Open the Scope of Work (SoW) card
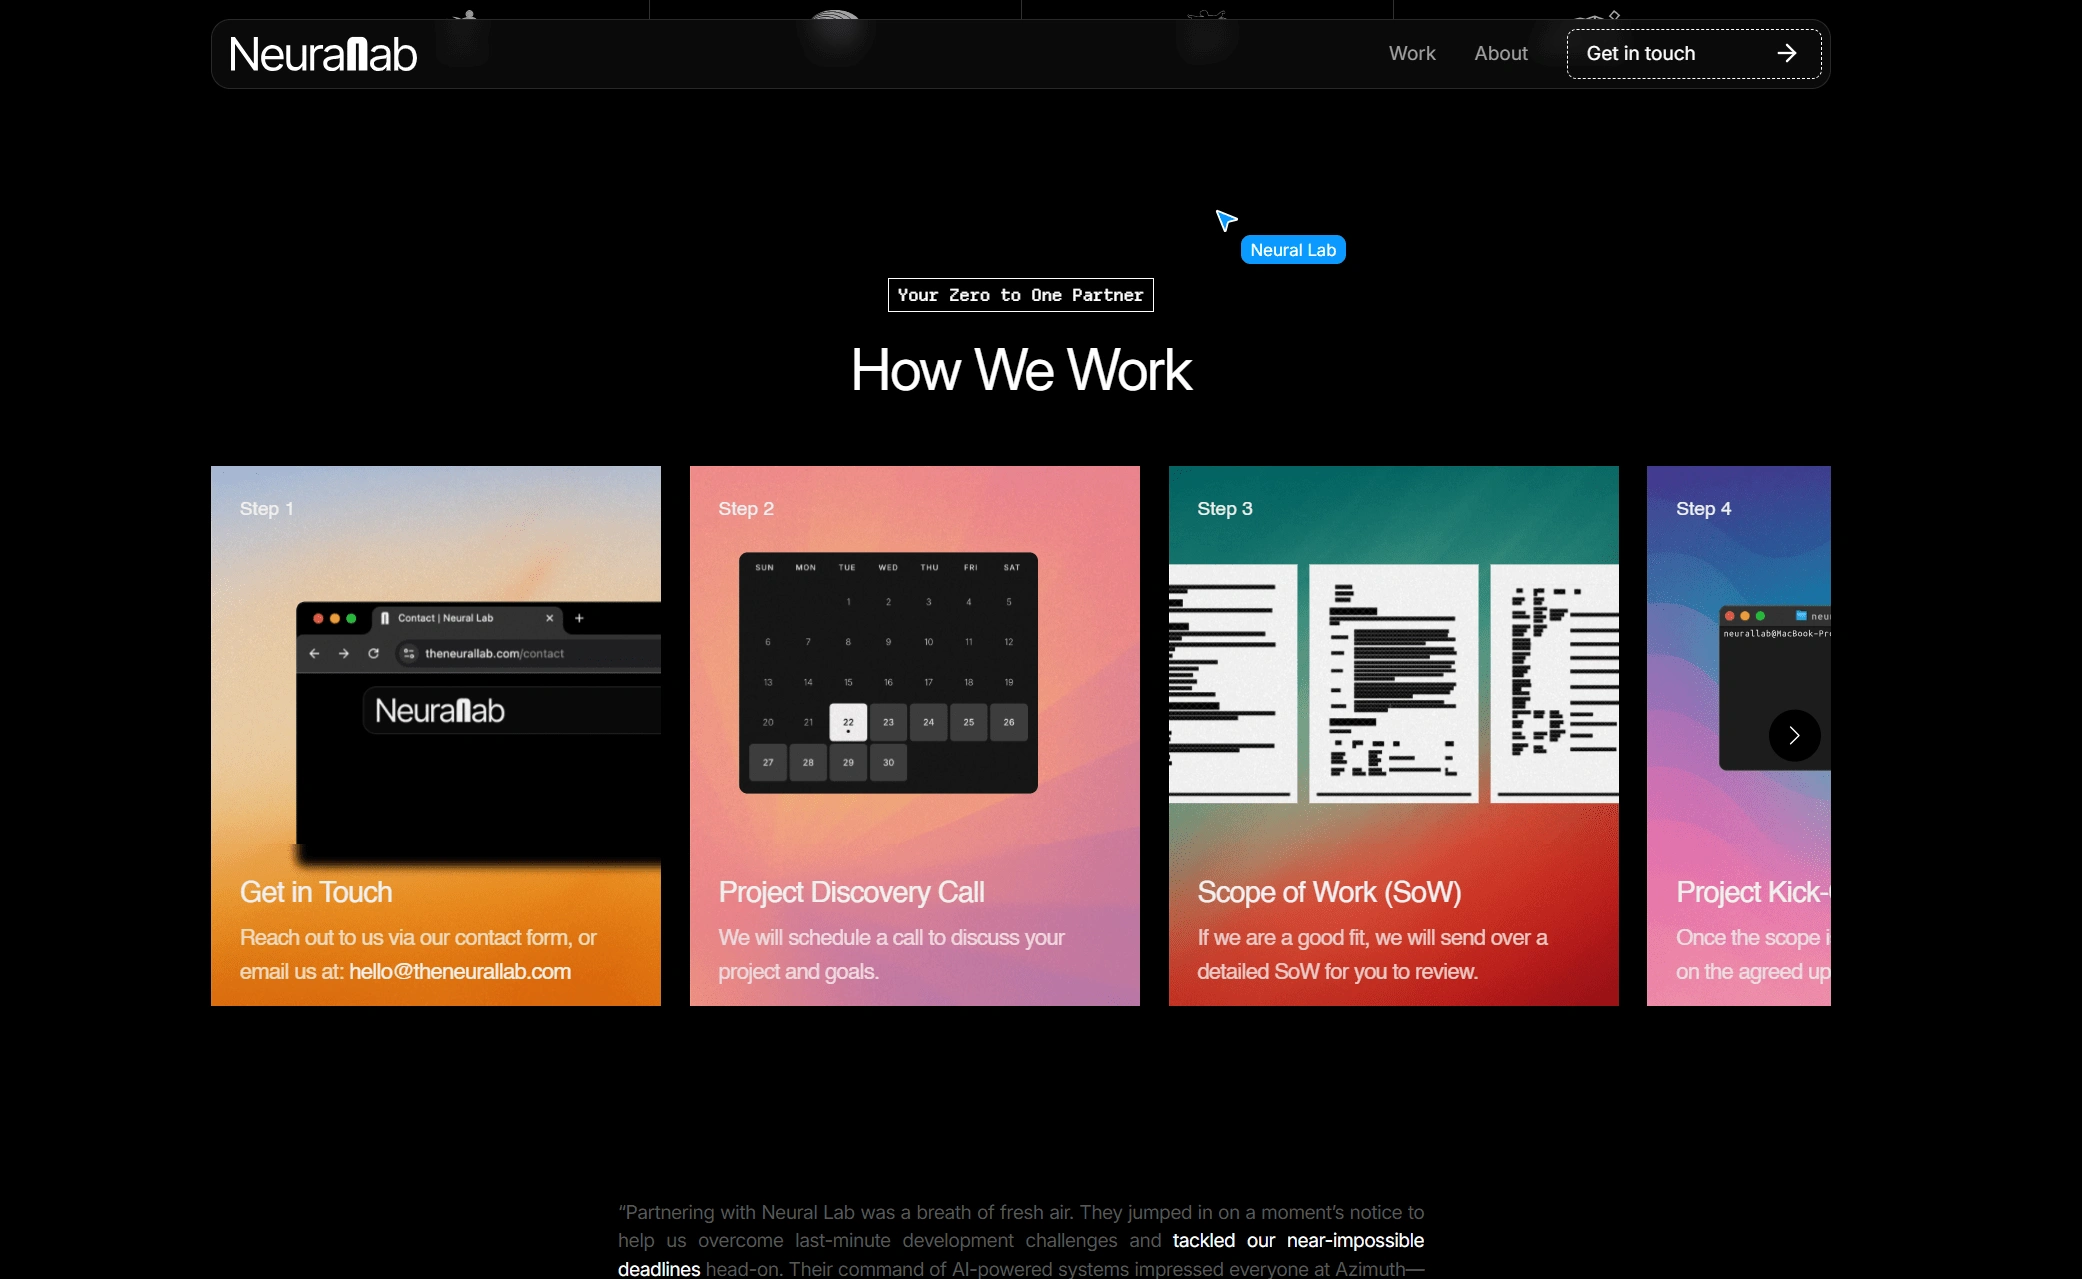2082x1279 pixels. (1328, 892)
